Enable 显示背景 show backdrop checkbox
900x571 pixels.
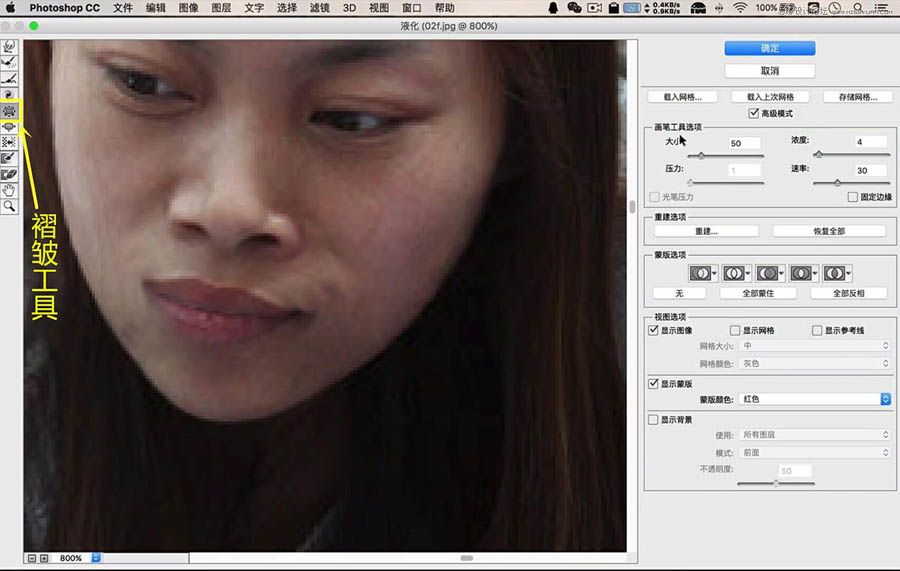(653, 419)
